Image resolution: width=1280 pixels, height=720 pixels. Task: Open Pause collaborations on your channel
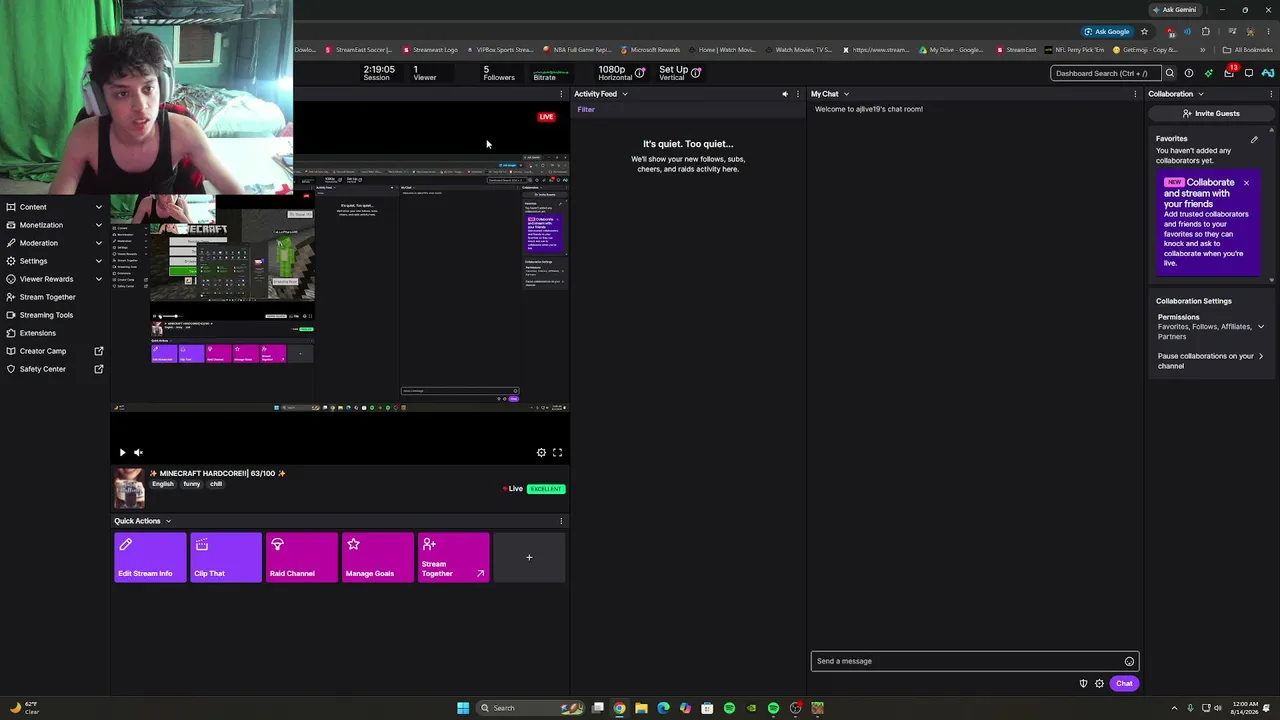[x=1211, y=361]
